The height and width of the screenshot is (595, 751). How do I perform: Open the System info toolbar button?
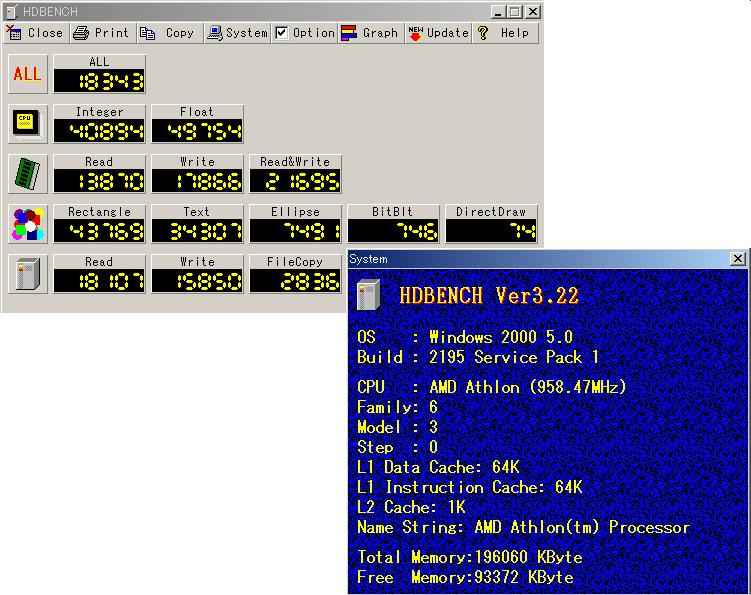coord(237,33)
